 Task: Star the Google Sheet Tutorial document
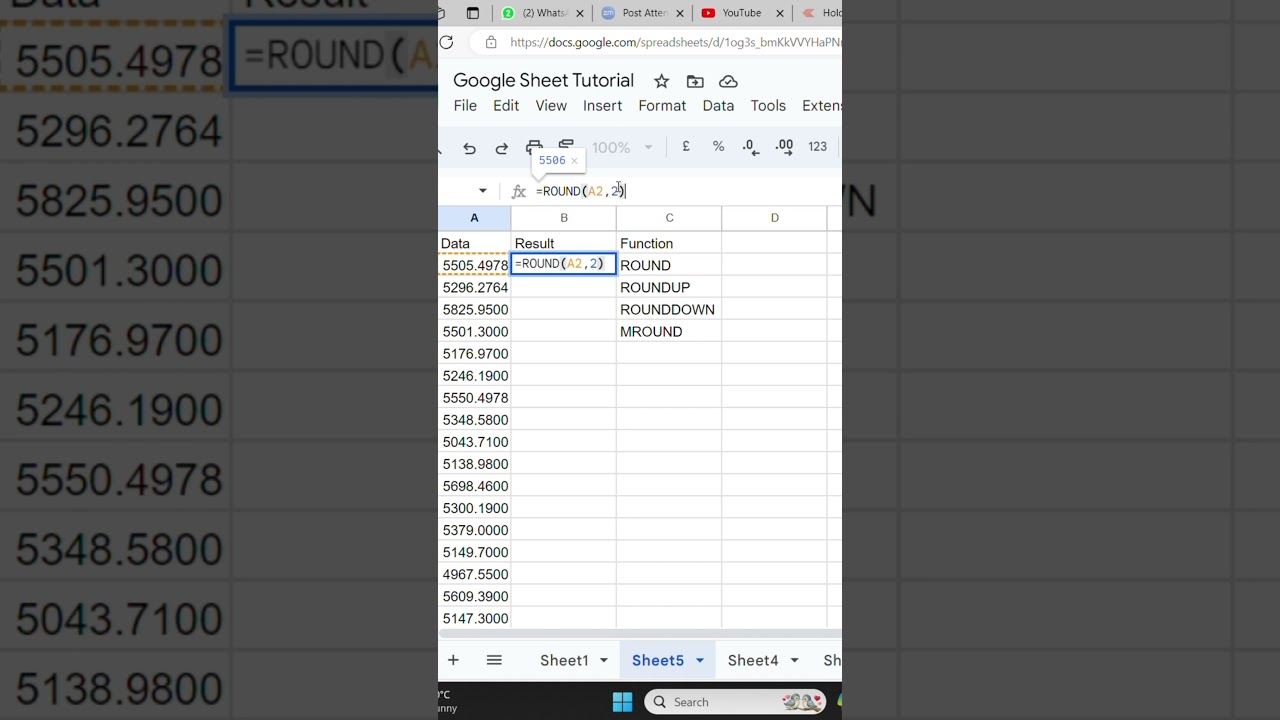click(661, 81)
